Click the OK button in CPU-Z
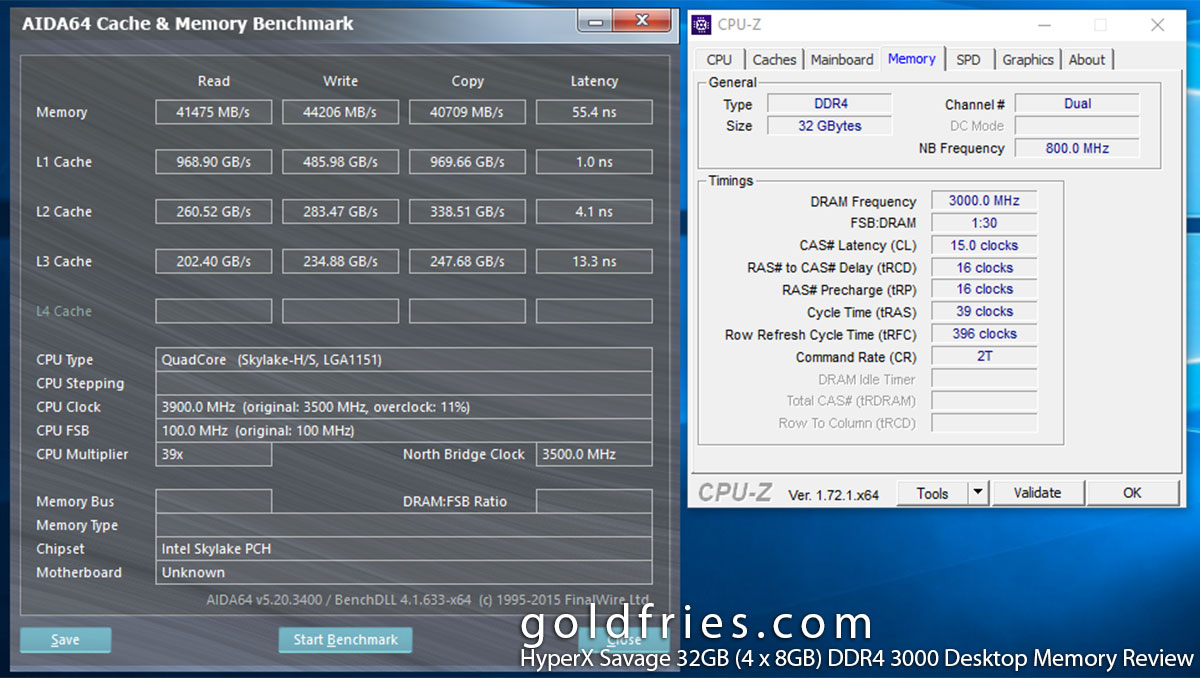1200x678 pixels. pyautogui.click(x=1132, y=493)
